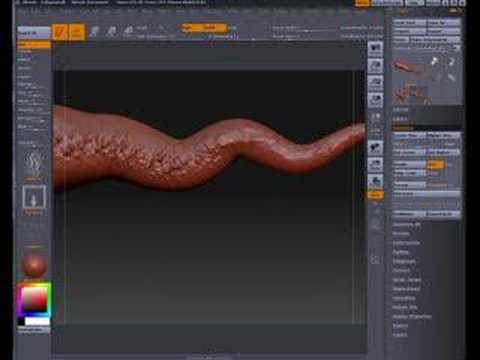Select the Scale mode icon in top toolbar
This screenshot has height=360, width=480.
[x=111, y=32]
